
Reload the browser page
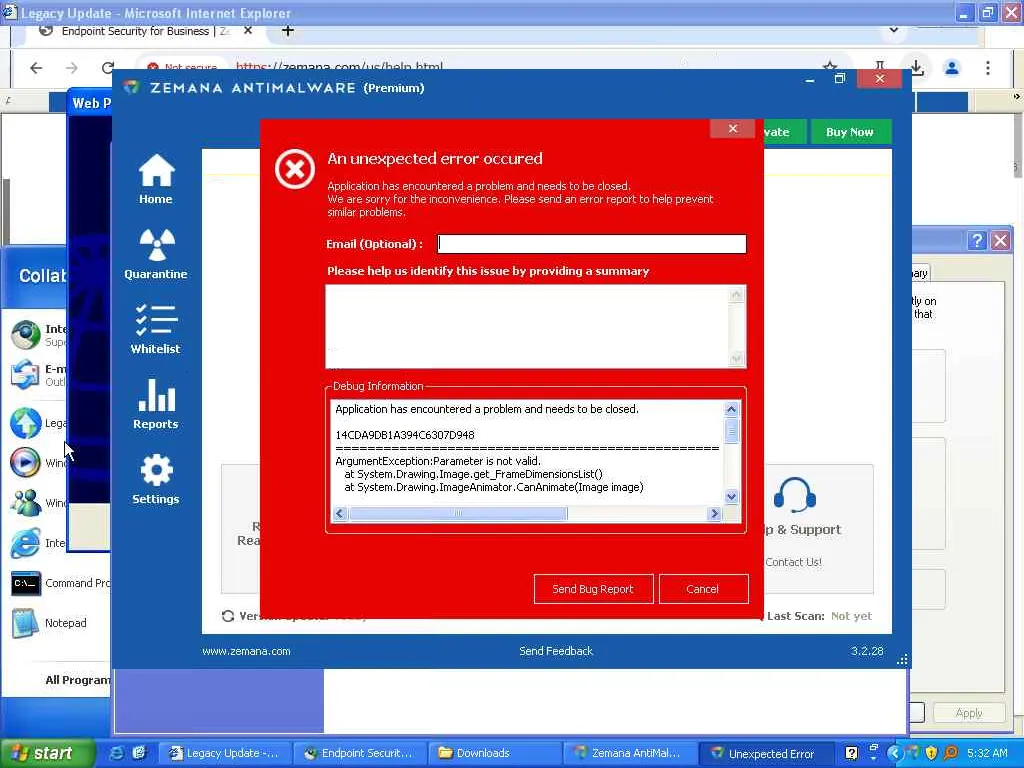[x=108, y=67]
